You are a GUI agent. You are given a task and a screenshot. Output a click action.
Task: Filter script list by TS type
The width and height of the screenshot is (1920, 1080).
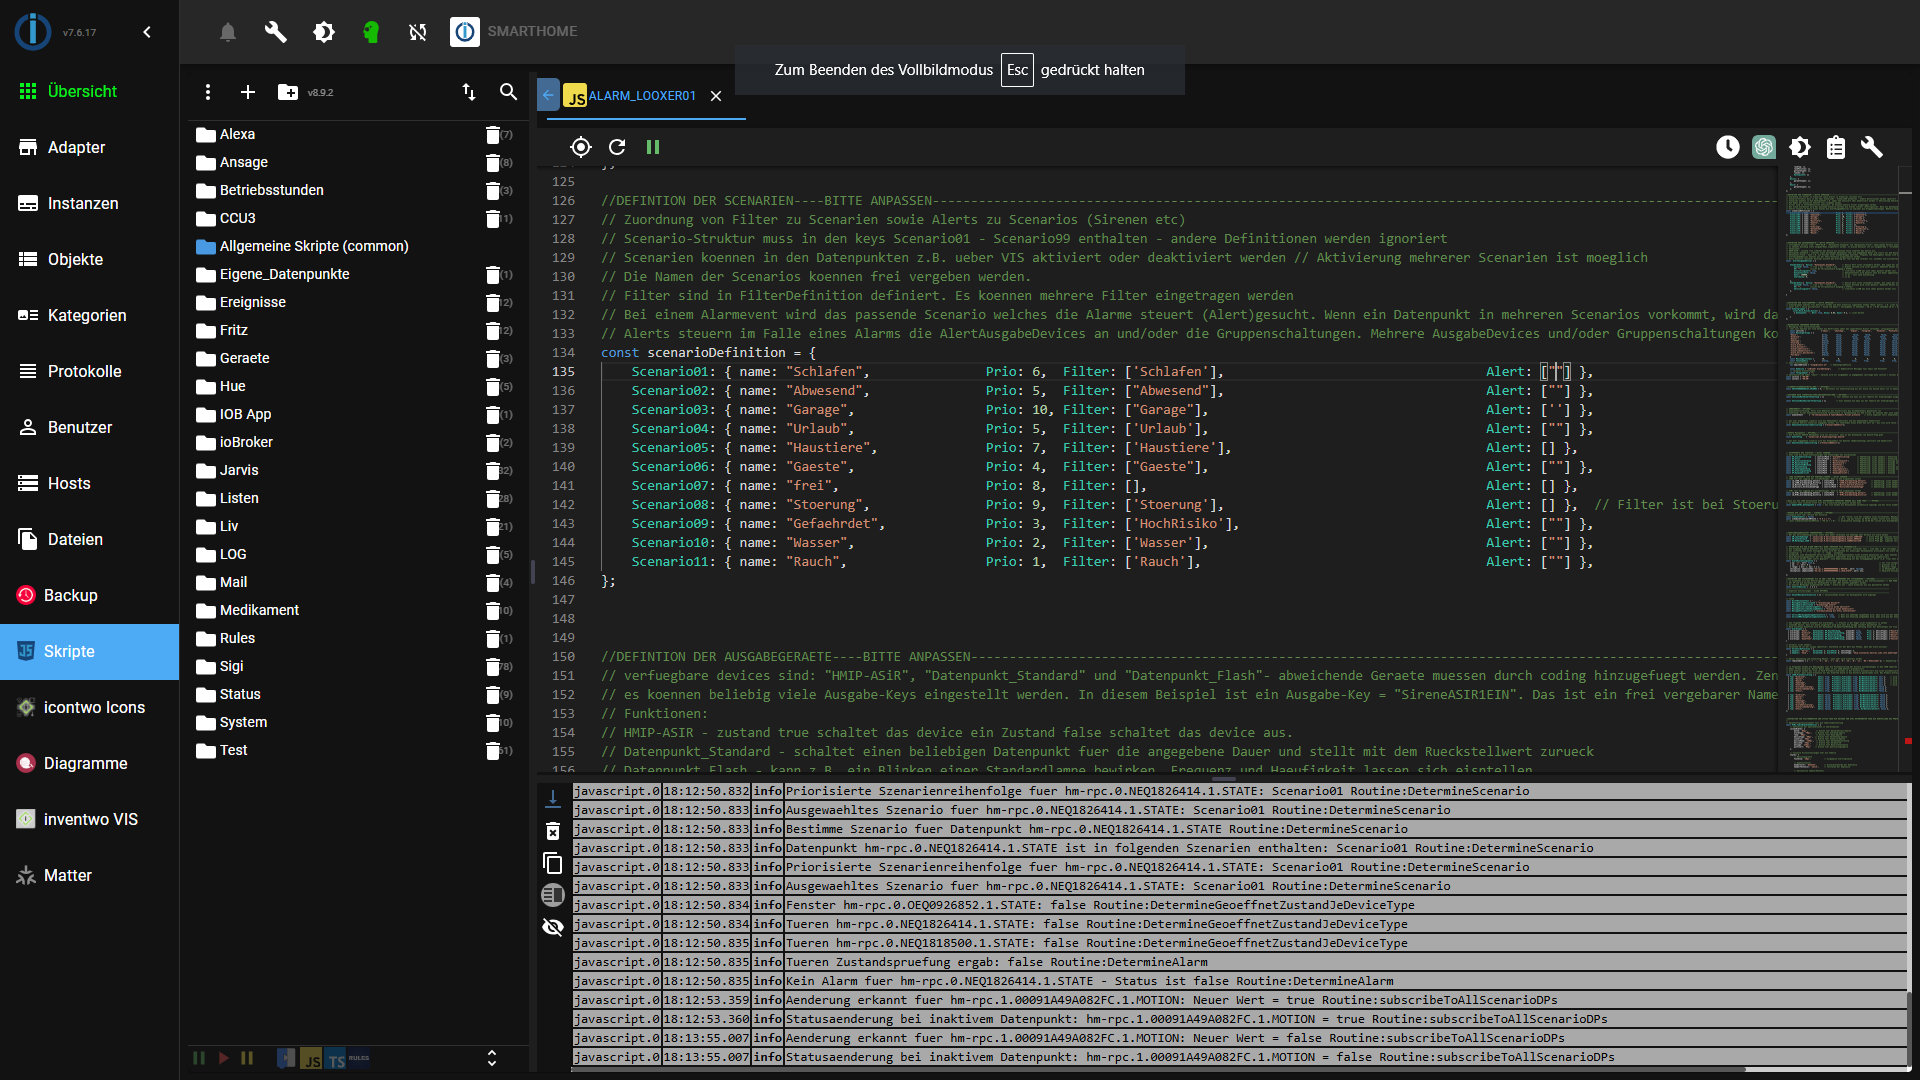click(336, 1059)
